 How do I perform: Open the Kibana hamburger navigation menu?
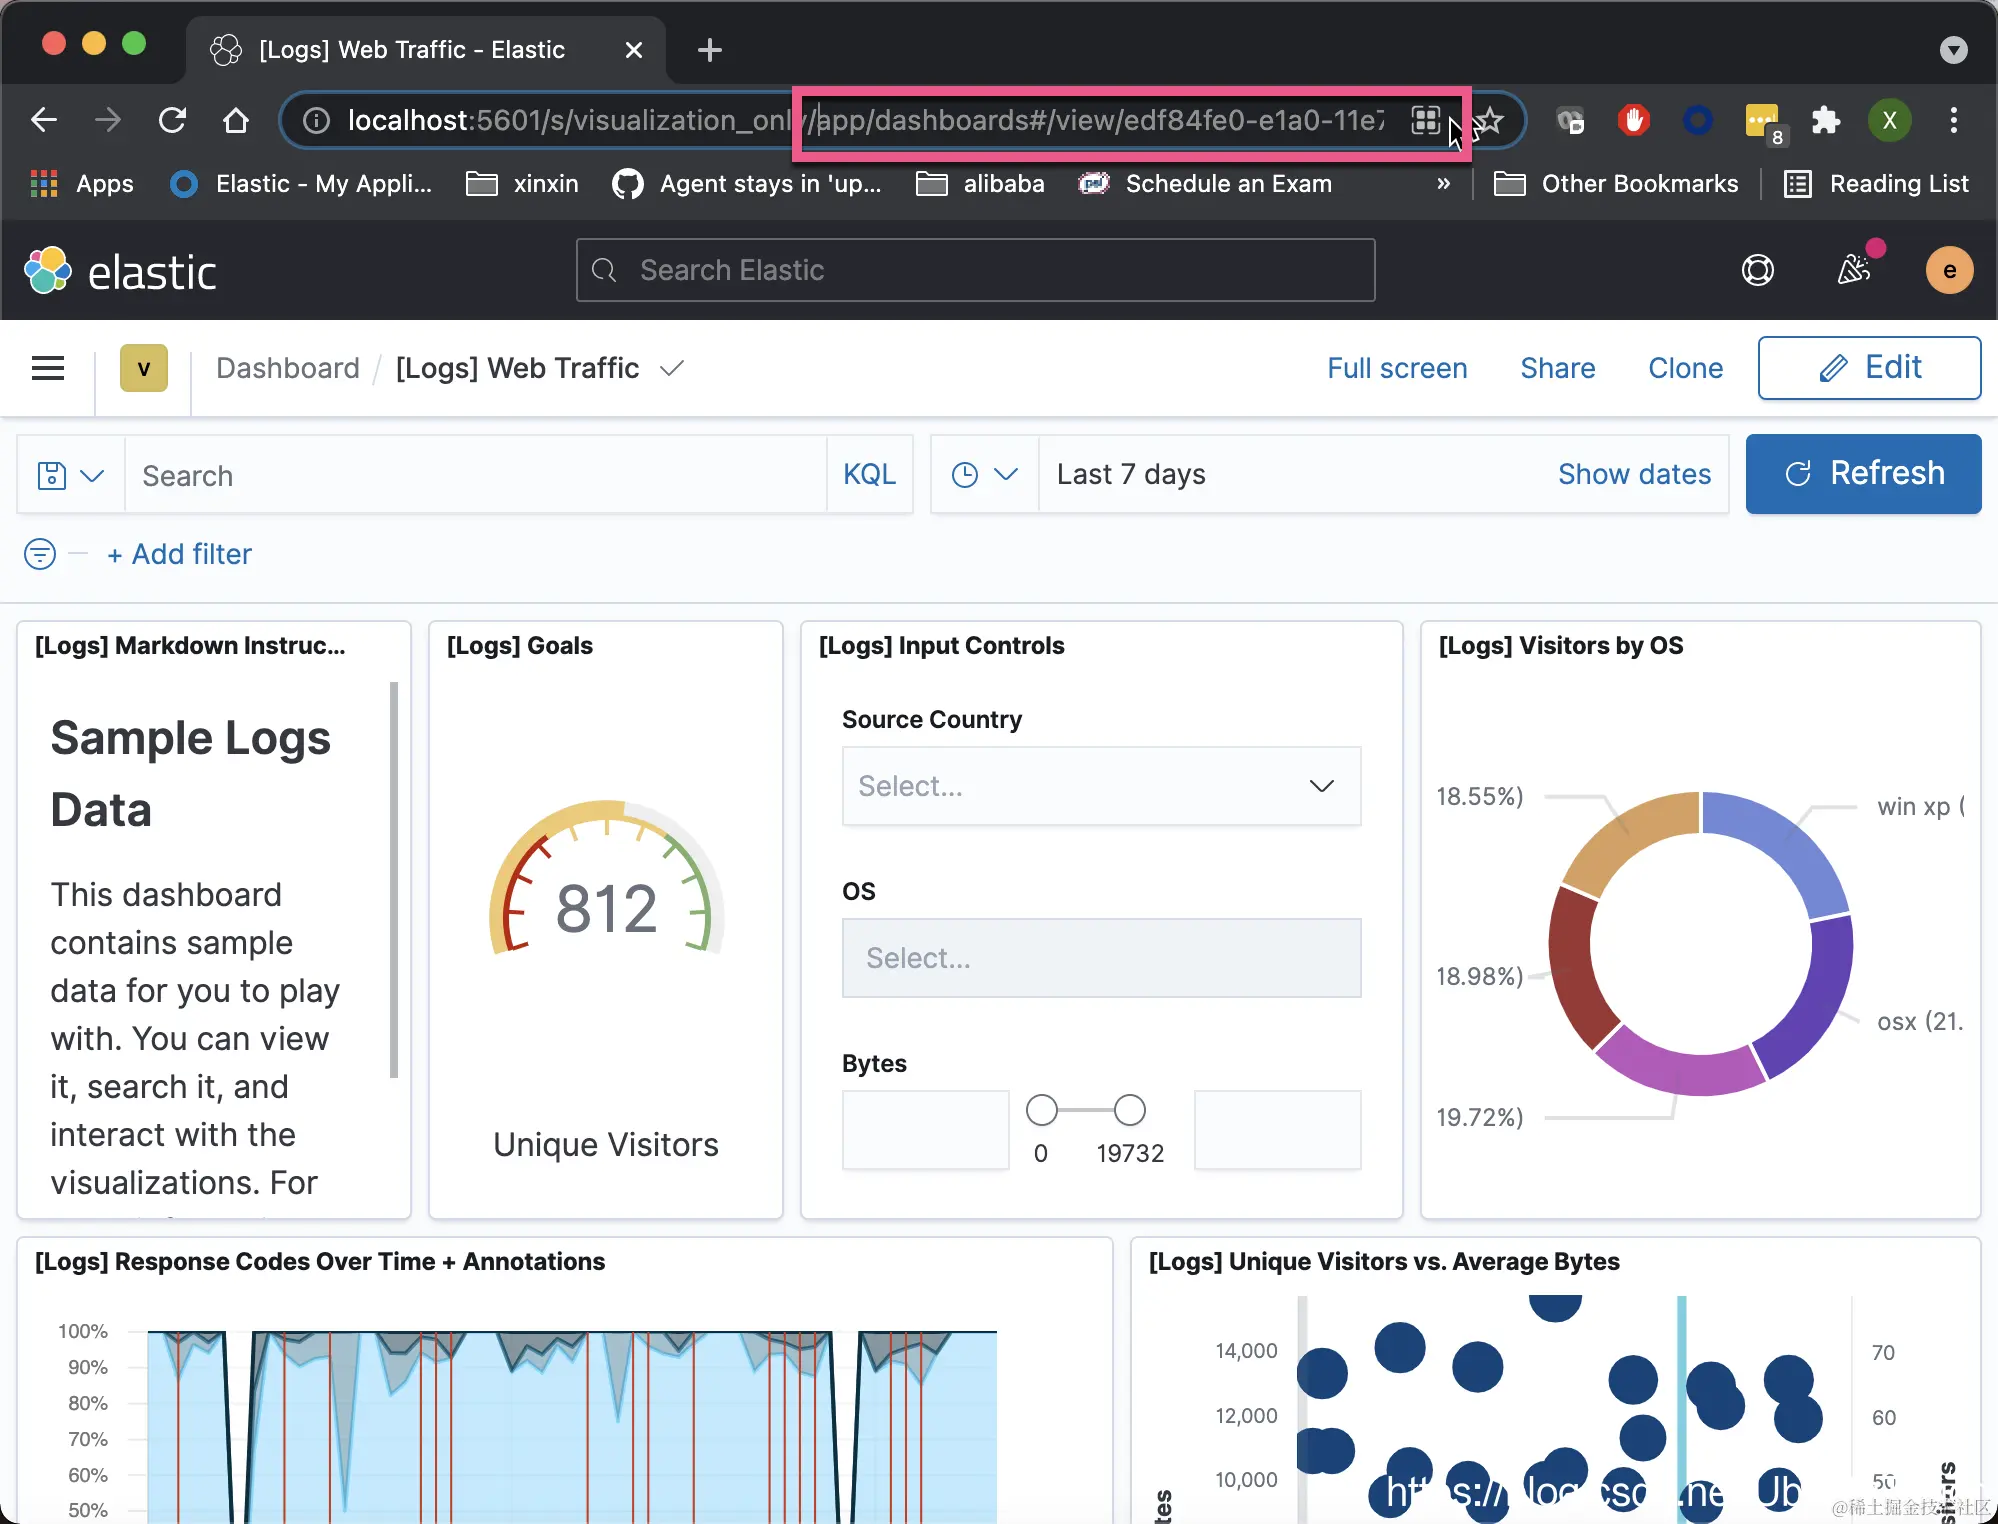[x=48, y=368]
